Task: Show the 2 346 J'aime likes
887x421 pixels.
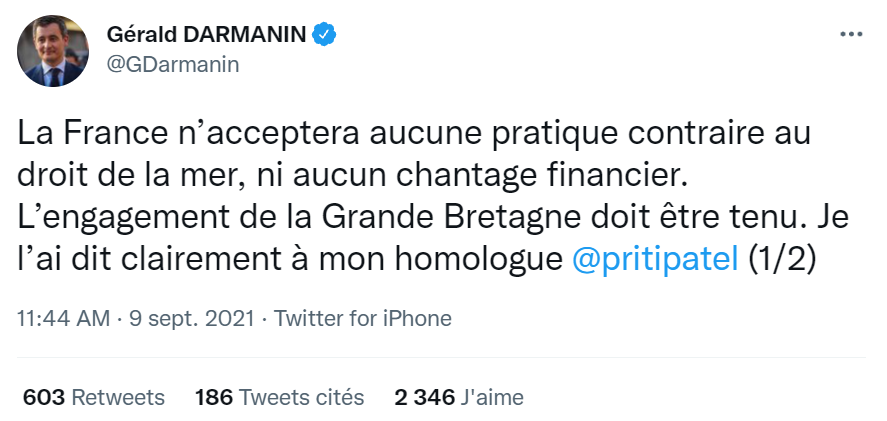Action: tap(459, 397)
